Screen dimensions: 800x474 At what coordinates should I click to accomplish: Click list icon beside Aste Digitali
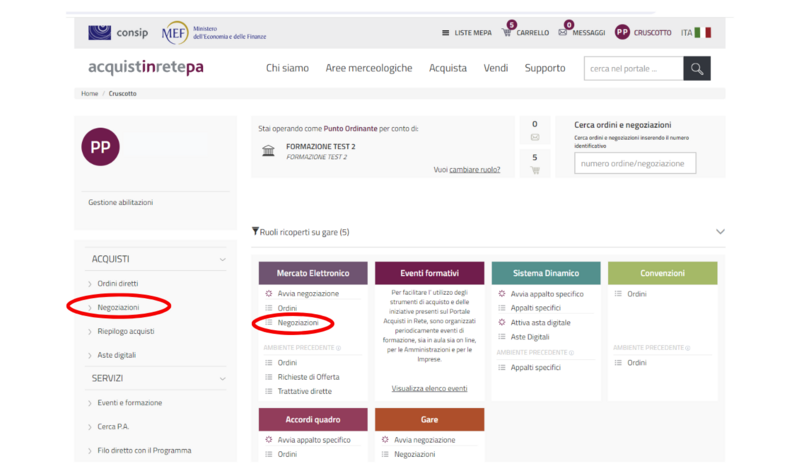(x=502, y=337)
